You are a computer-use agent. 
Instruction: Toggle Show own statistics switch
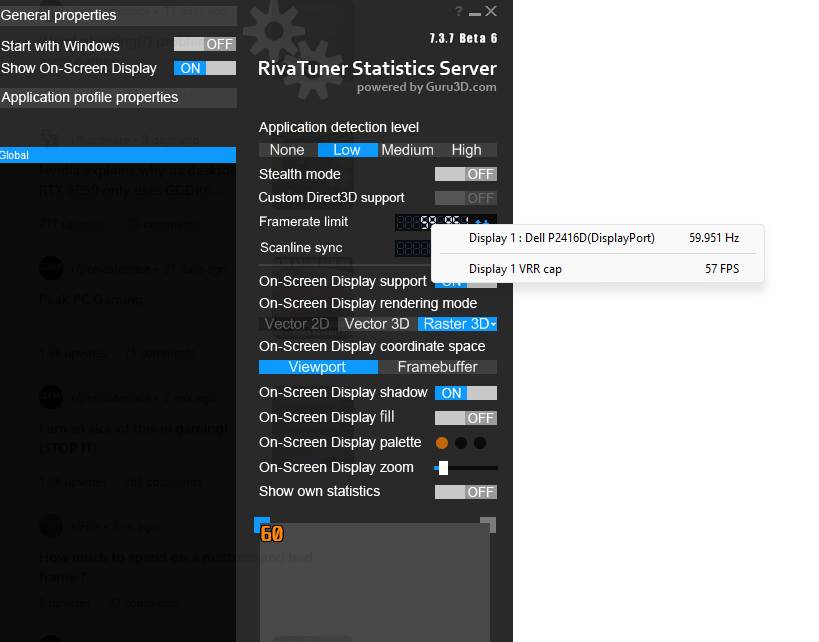465,492
